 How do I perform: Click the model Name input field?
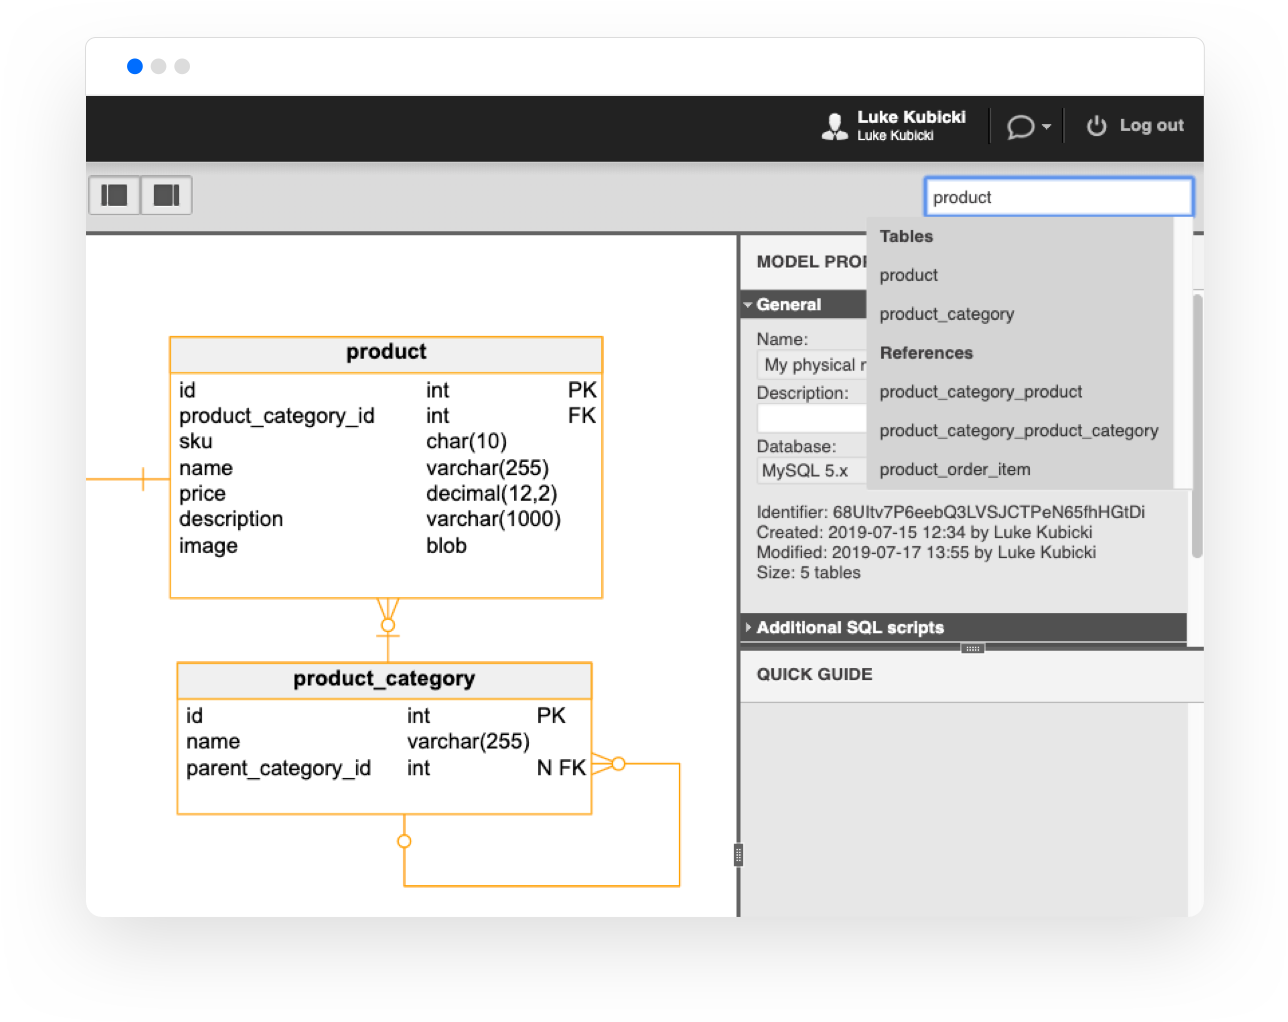(x=813, y=365)
